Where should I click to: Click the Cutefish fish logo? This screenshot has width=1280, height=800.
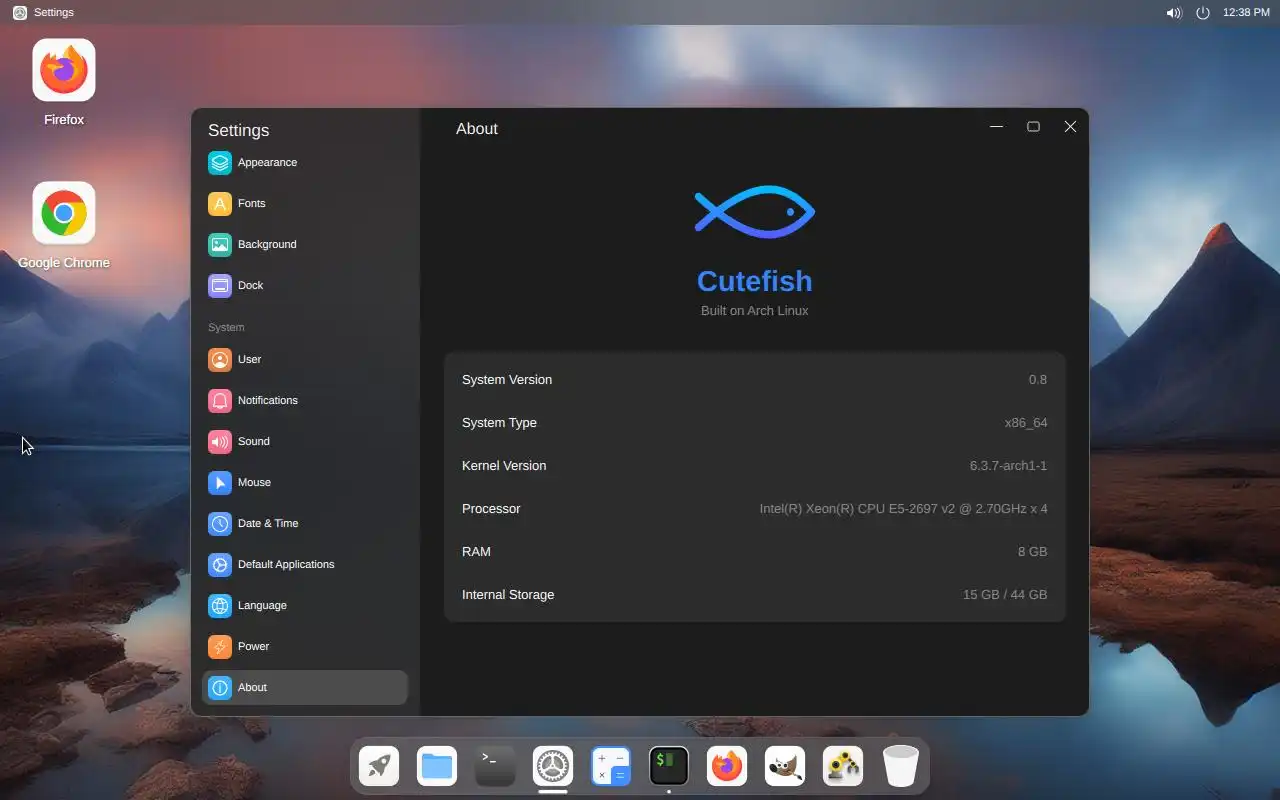pyautogui.click(x=755, y=212)
